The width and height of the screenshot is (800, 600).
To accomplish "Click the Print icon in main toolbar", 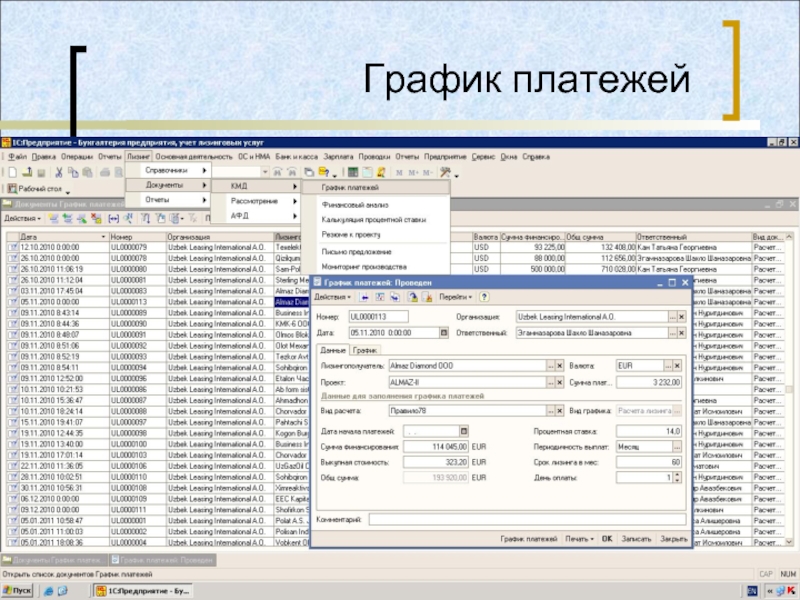I will pos(105,173).
